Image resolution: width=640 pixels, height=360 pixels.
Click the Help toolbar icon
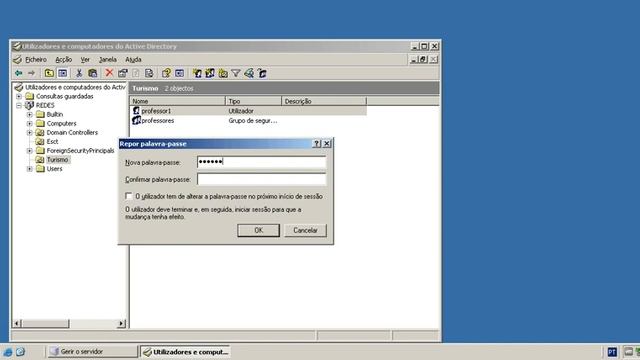tap(166, 73)
